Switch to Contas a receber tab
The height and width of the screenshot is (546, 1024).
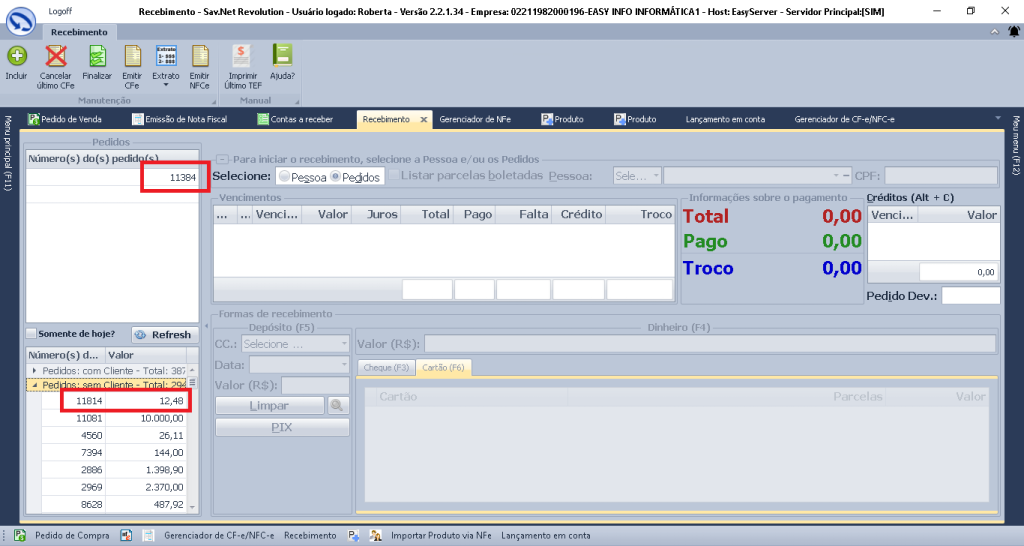(295, 119)
